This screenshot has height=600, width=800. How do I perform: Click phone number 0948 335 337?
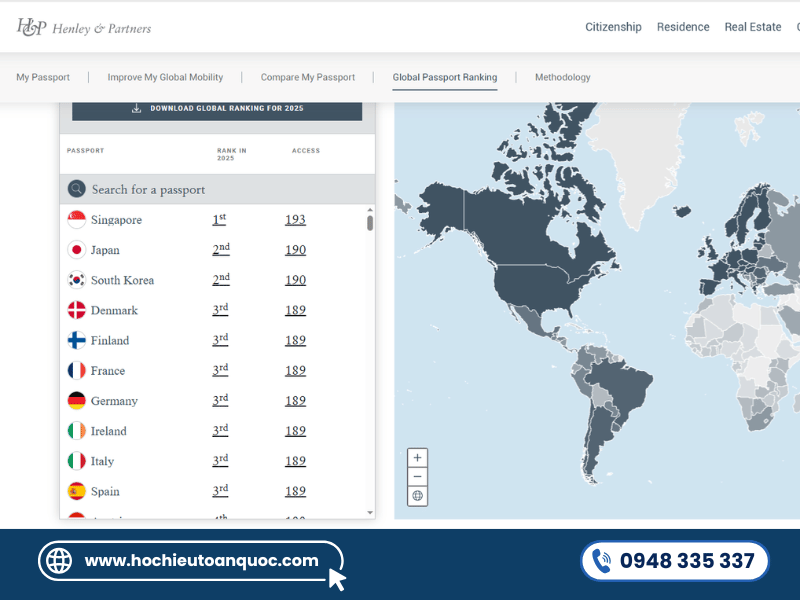coord(687,561)
